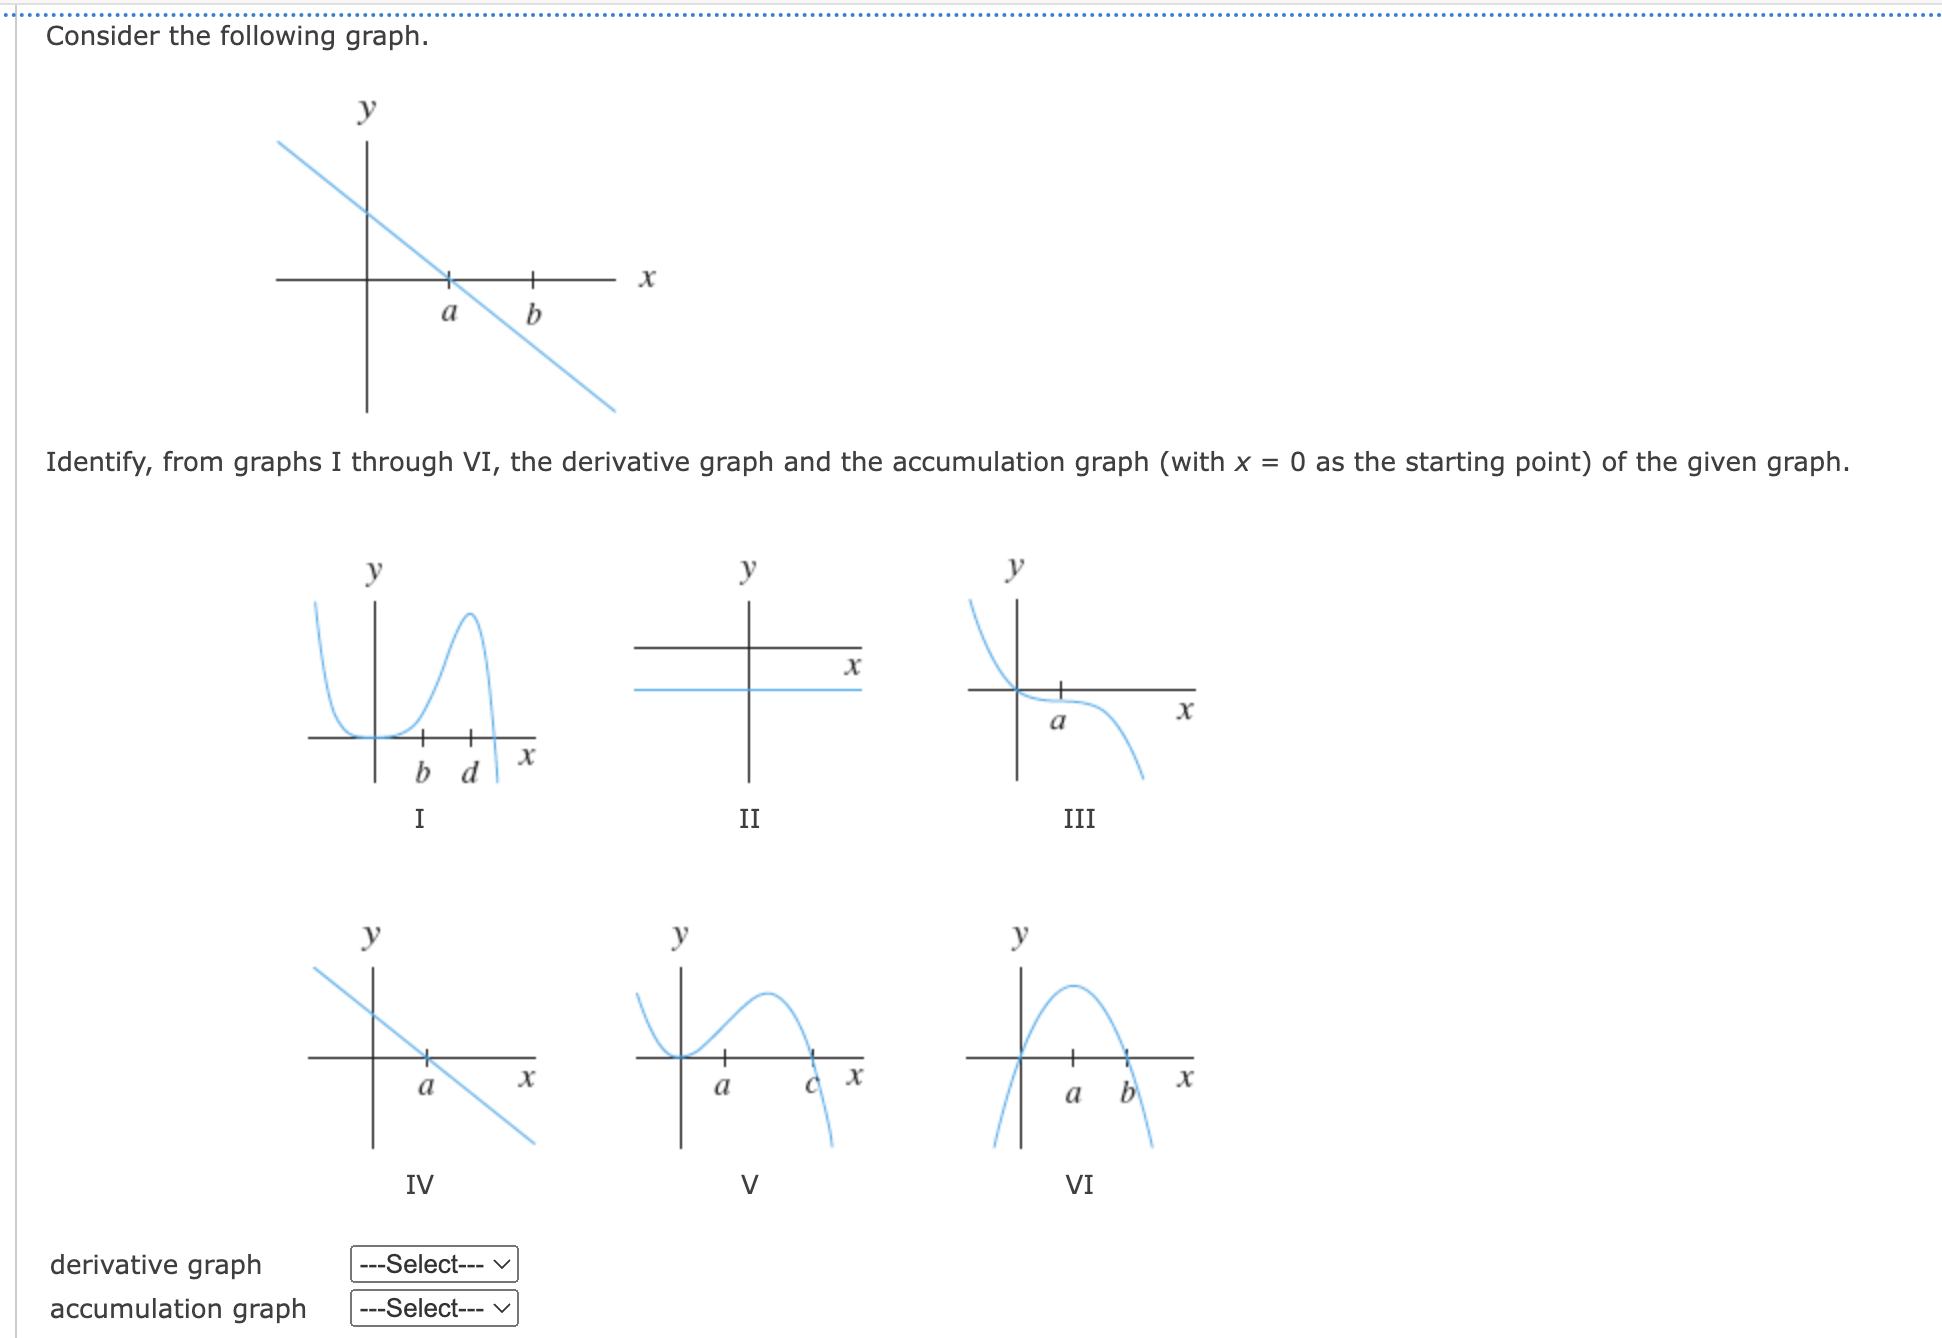Click the 'accumulation graph' label text
Viewport: 1942px width, 1338px height.
178,1309
